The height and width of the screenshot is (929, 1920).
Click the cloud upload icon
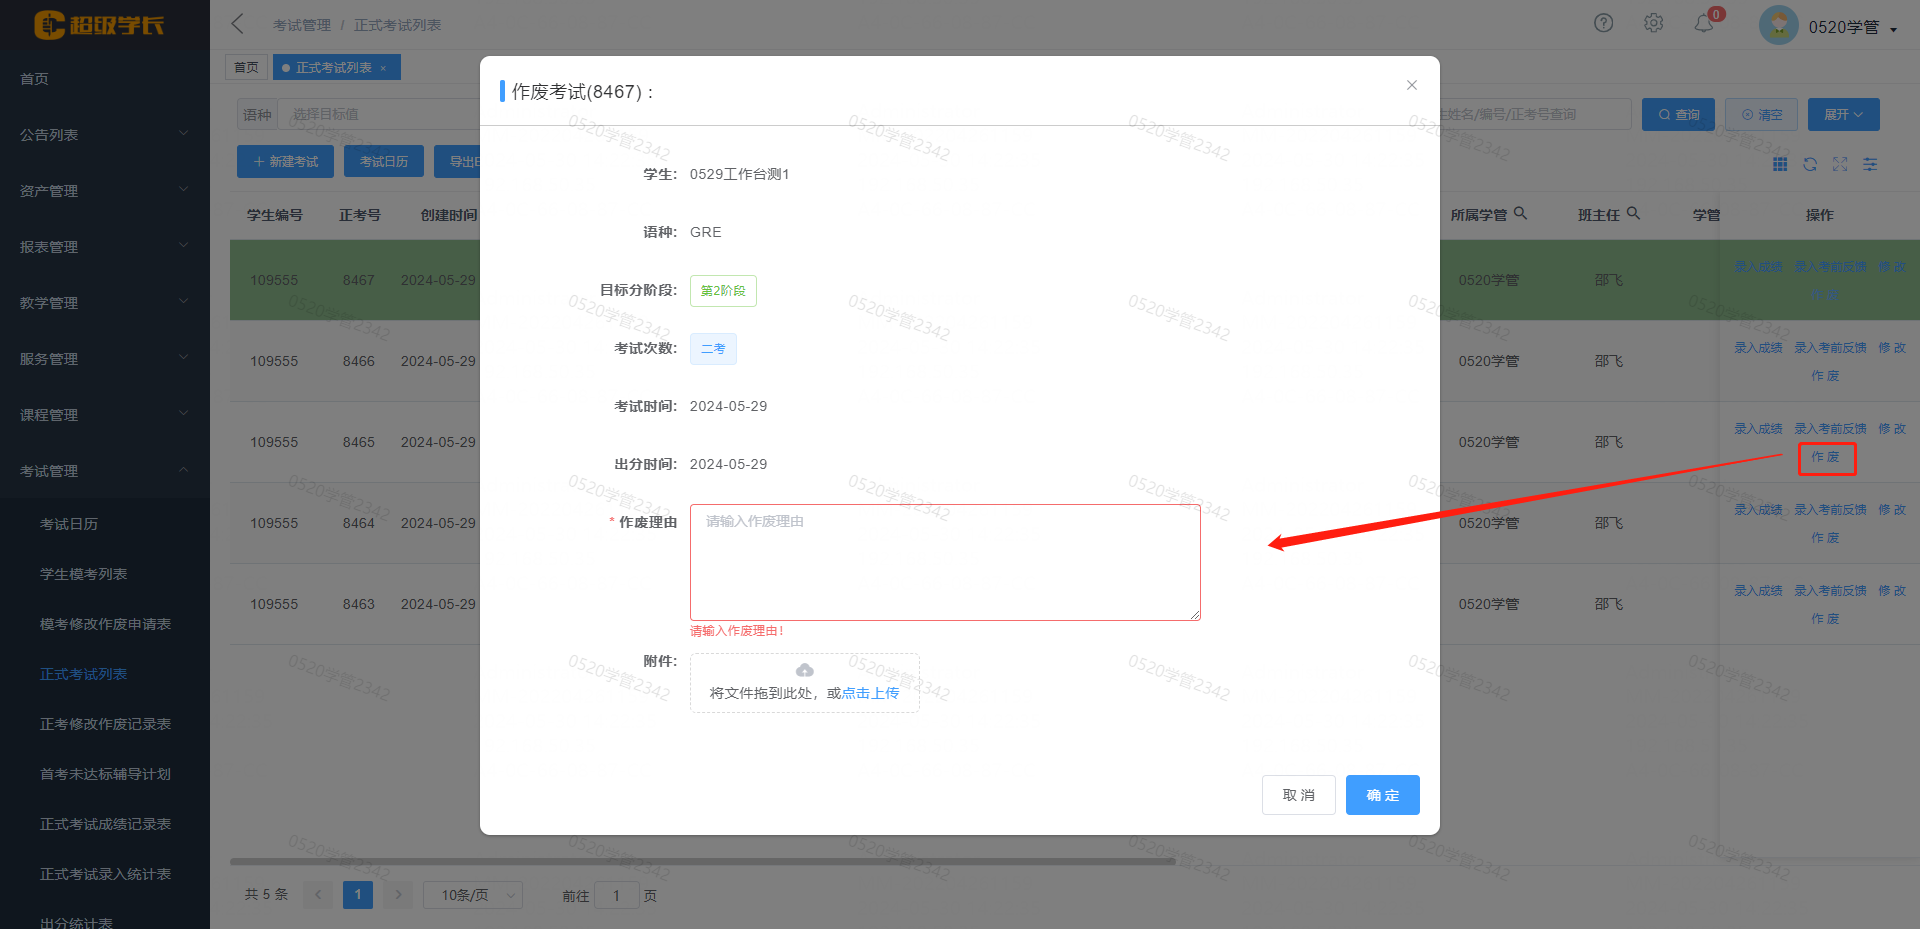pyautogui.click(x=804, y=670)
